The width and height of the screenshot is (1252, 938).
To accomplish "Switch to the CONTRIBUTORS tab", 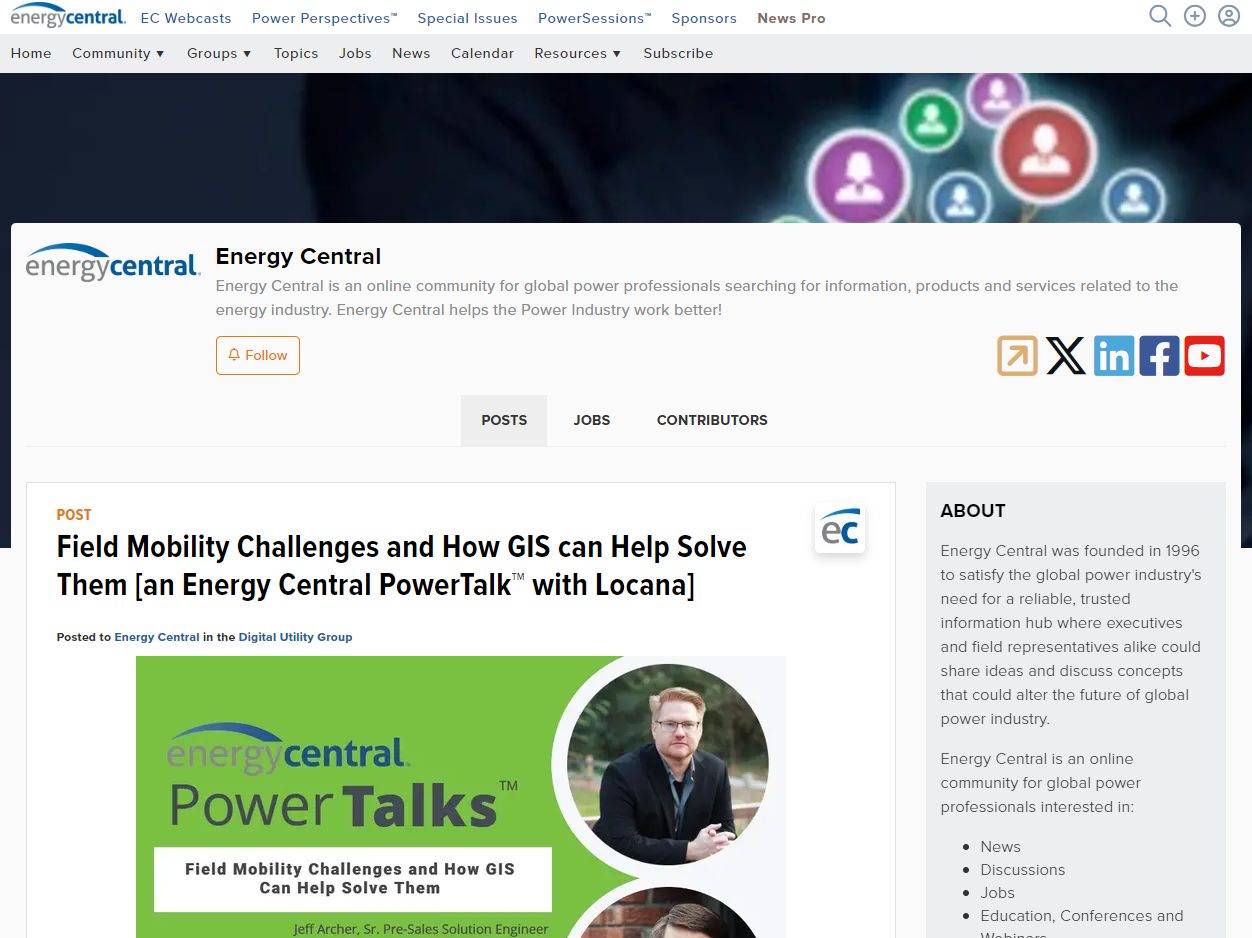I will 712,420.
